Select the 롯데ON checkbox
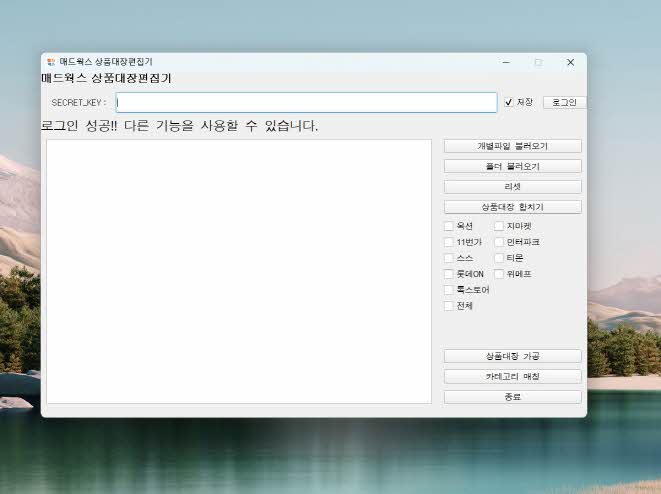661x494 pixels. [449, 274]
